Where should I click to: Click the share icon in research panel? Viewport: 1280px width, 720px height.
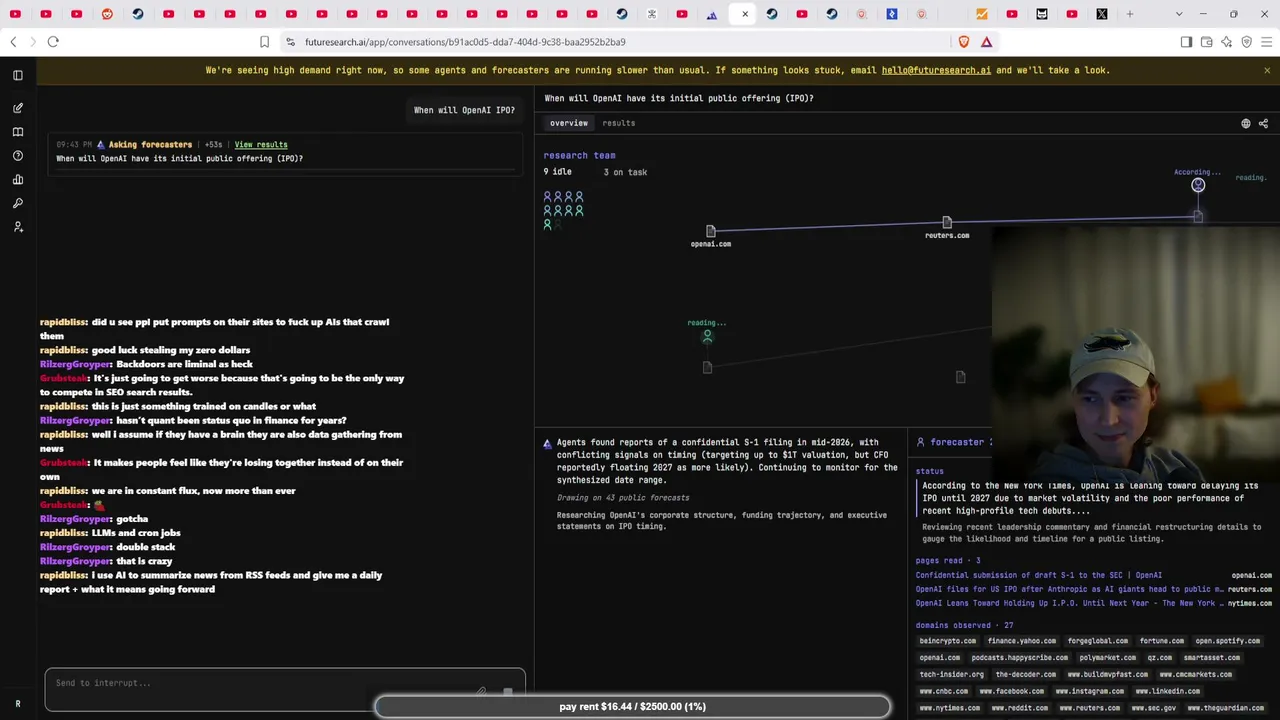pyautogui.click(x=1263, y=124)
